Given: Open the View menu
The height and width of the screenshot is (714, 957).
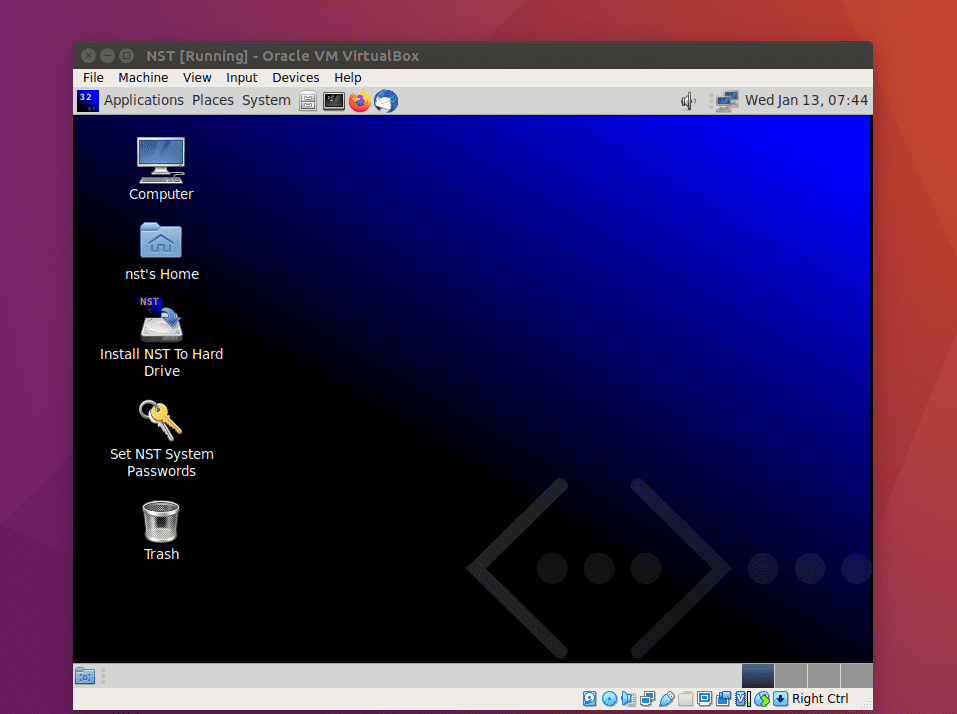Looking at the screenshot, I should point(197,78).
